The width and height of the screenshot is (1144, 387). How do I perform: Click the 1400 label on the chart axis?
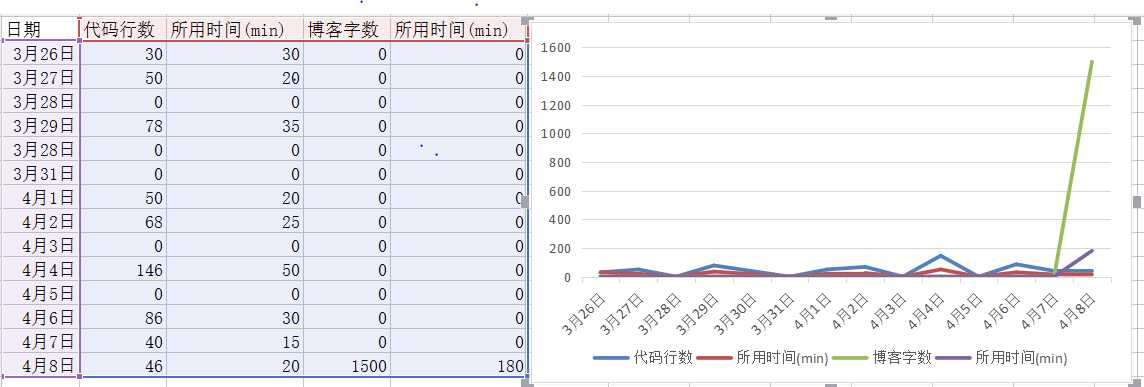point(556,77)
